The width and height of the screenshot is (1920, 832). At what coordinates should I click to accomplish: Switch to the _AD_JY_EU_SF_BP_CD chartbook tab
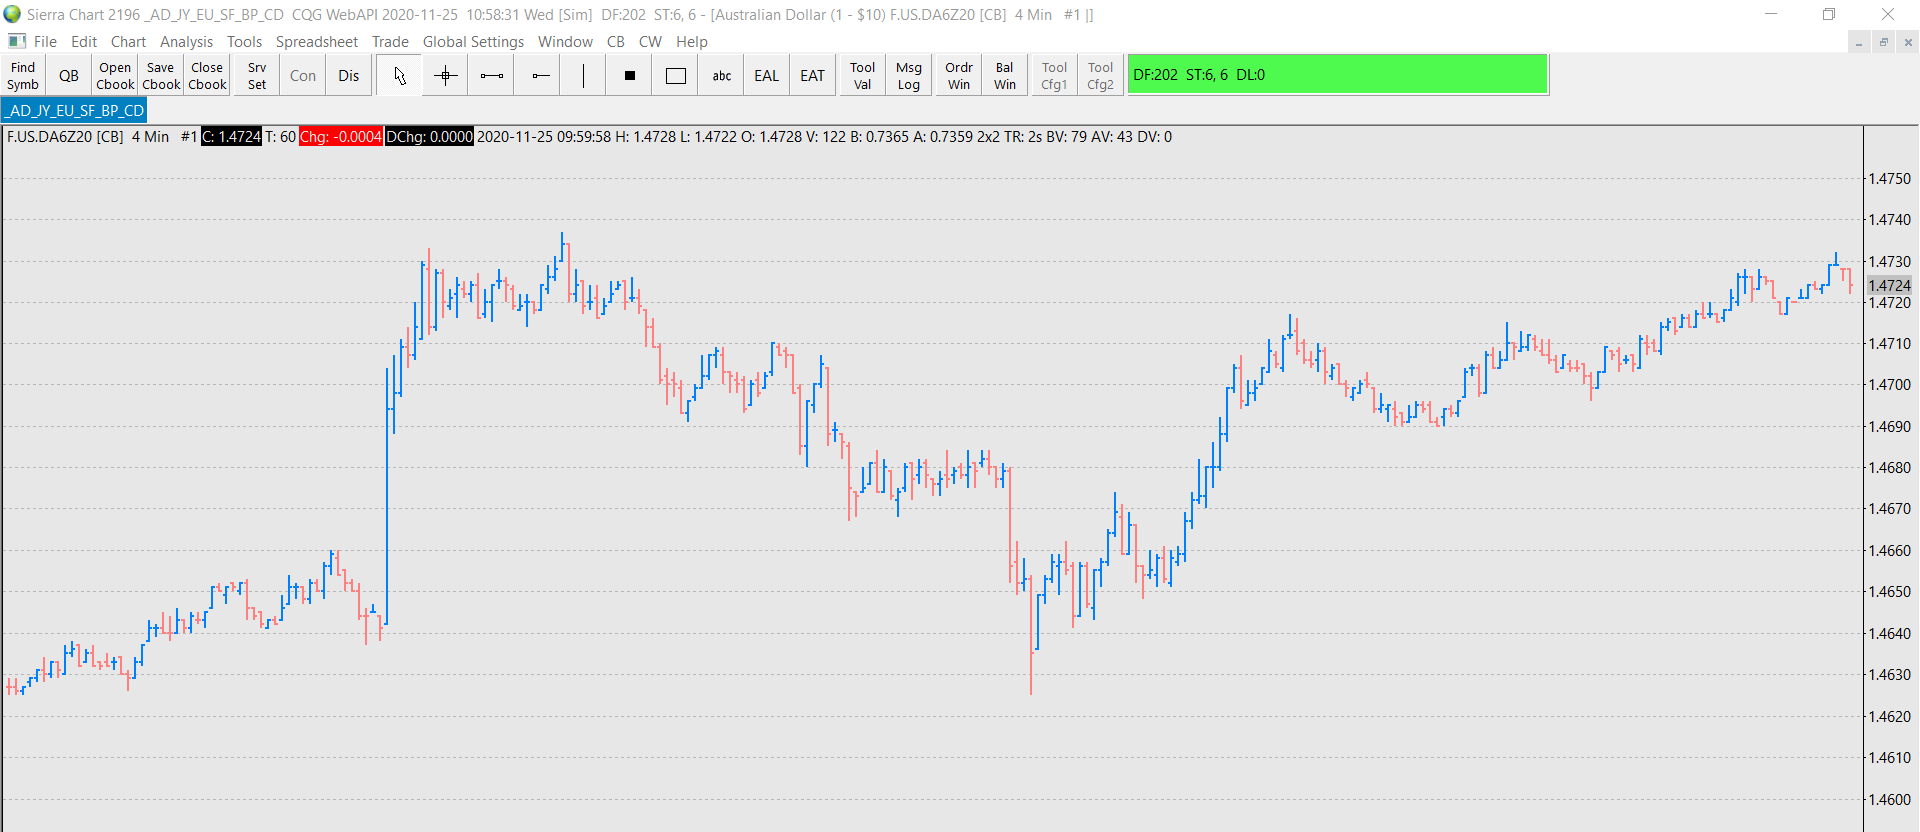(75, 110)
